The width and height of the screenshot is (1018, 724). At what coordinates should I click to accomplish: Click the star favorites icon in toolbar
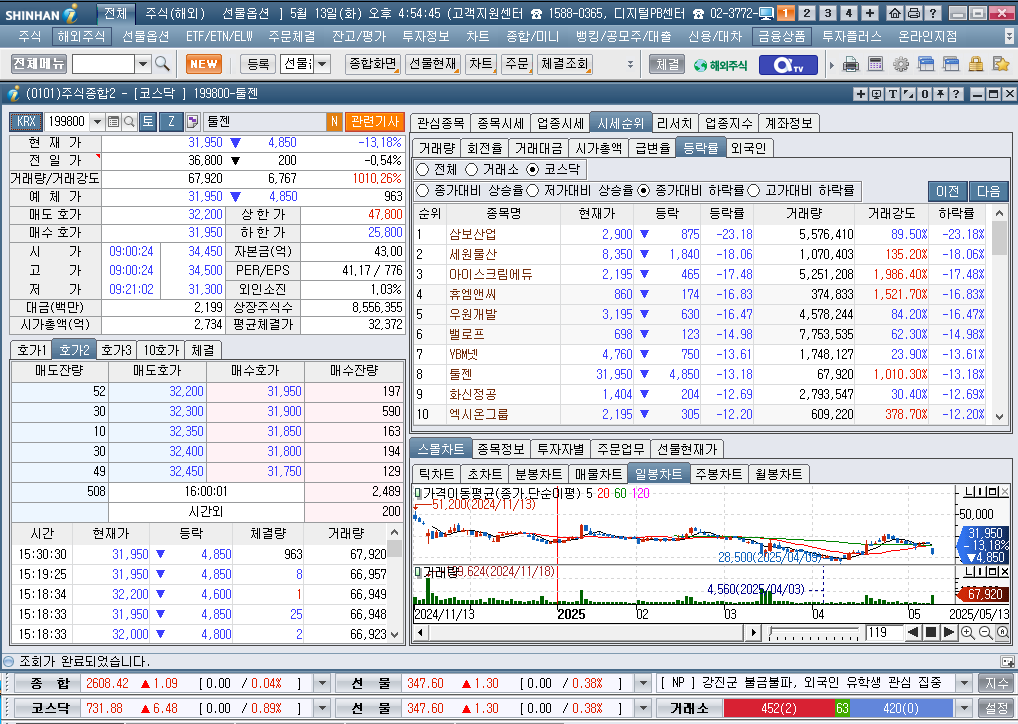click(x=1000, y=64)
